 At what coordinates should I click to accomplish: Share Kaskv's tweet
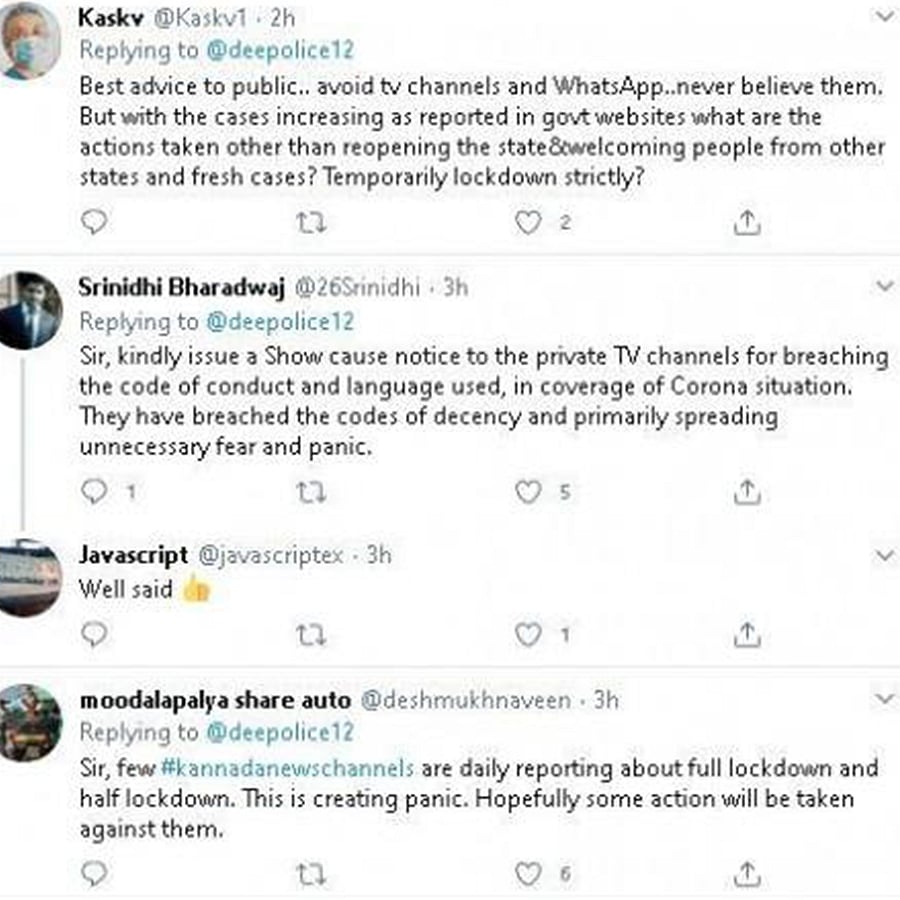[x=747, y=224]
